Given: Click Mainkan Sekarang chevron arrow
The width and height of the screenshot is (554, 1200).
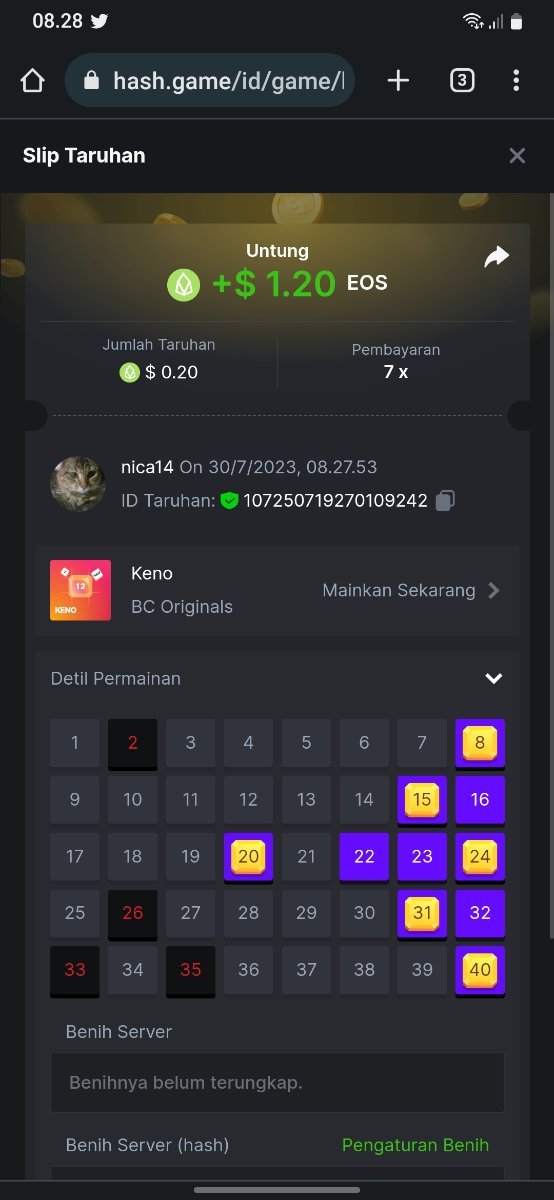Looking at the screenshot, I should point(493,590).
